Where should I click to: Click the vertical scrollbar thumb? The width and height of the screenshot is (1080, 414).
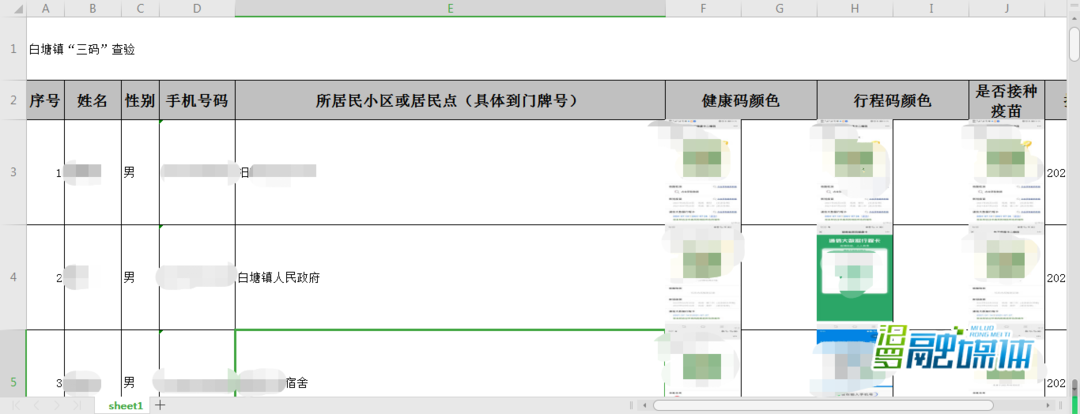coord(1073,45)
